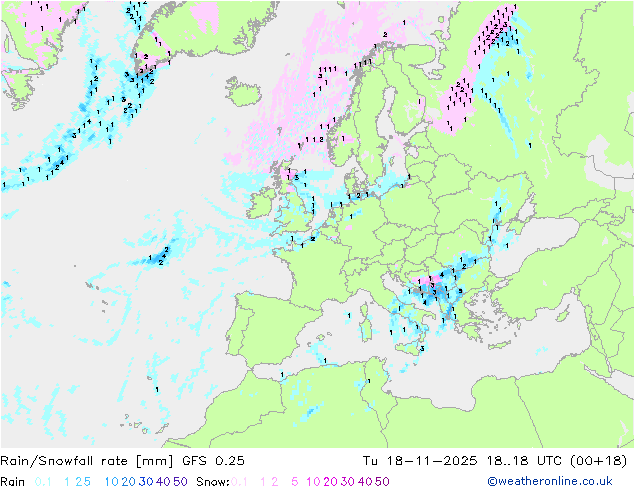634x490 pixels.
Task: Click the rain legend value 10
Action: 111,482
